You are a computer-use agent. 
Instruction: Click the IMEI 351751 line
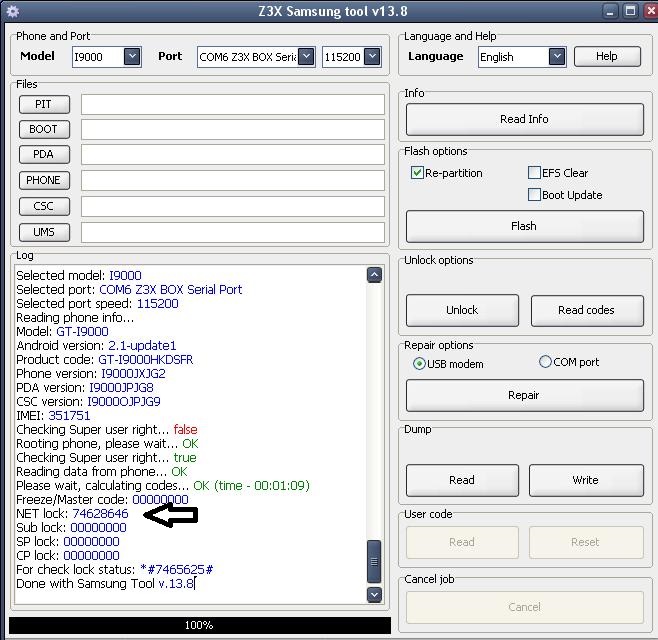click(x=53, y=415)
